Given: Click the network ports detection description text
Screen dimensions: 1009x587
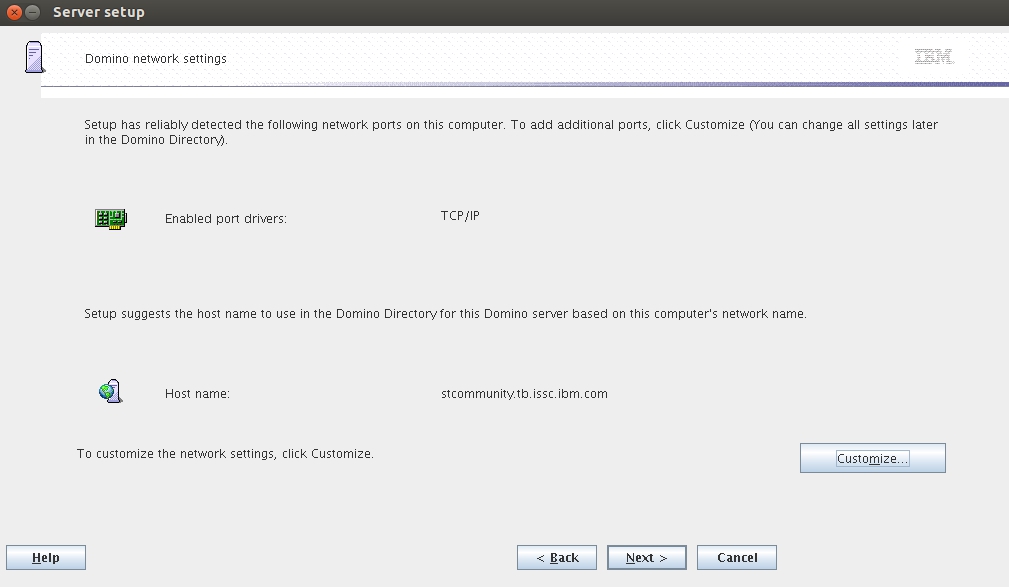Looking at the screenshot, I should 511,132.
